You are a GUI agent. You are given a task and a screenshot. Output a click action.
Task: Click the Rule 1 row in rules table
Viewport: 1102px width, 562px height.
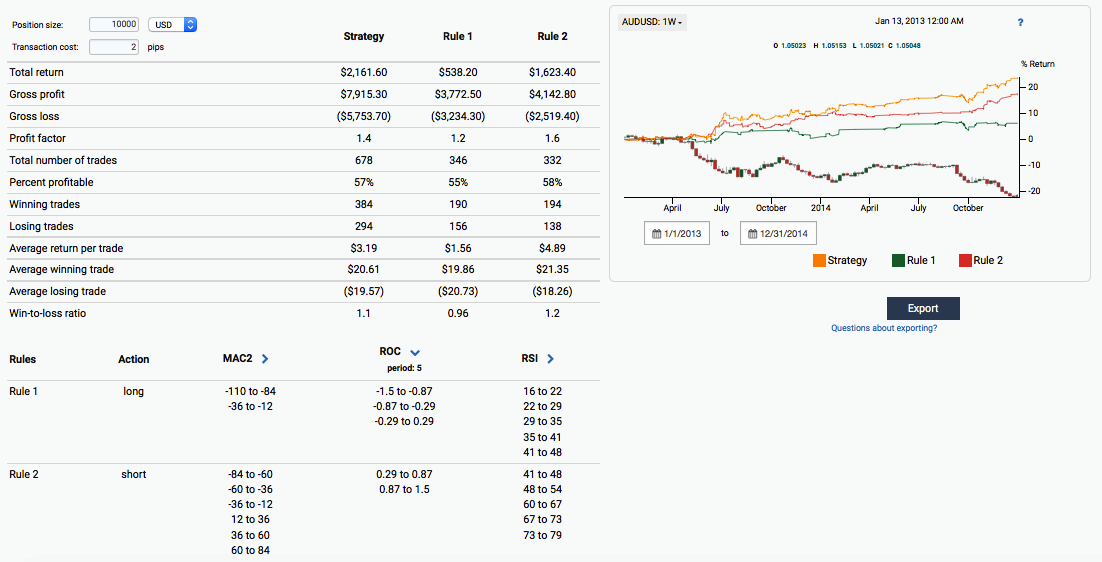(304, 422)
